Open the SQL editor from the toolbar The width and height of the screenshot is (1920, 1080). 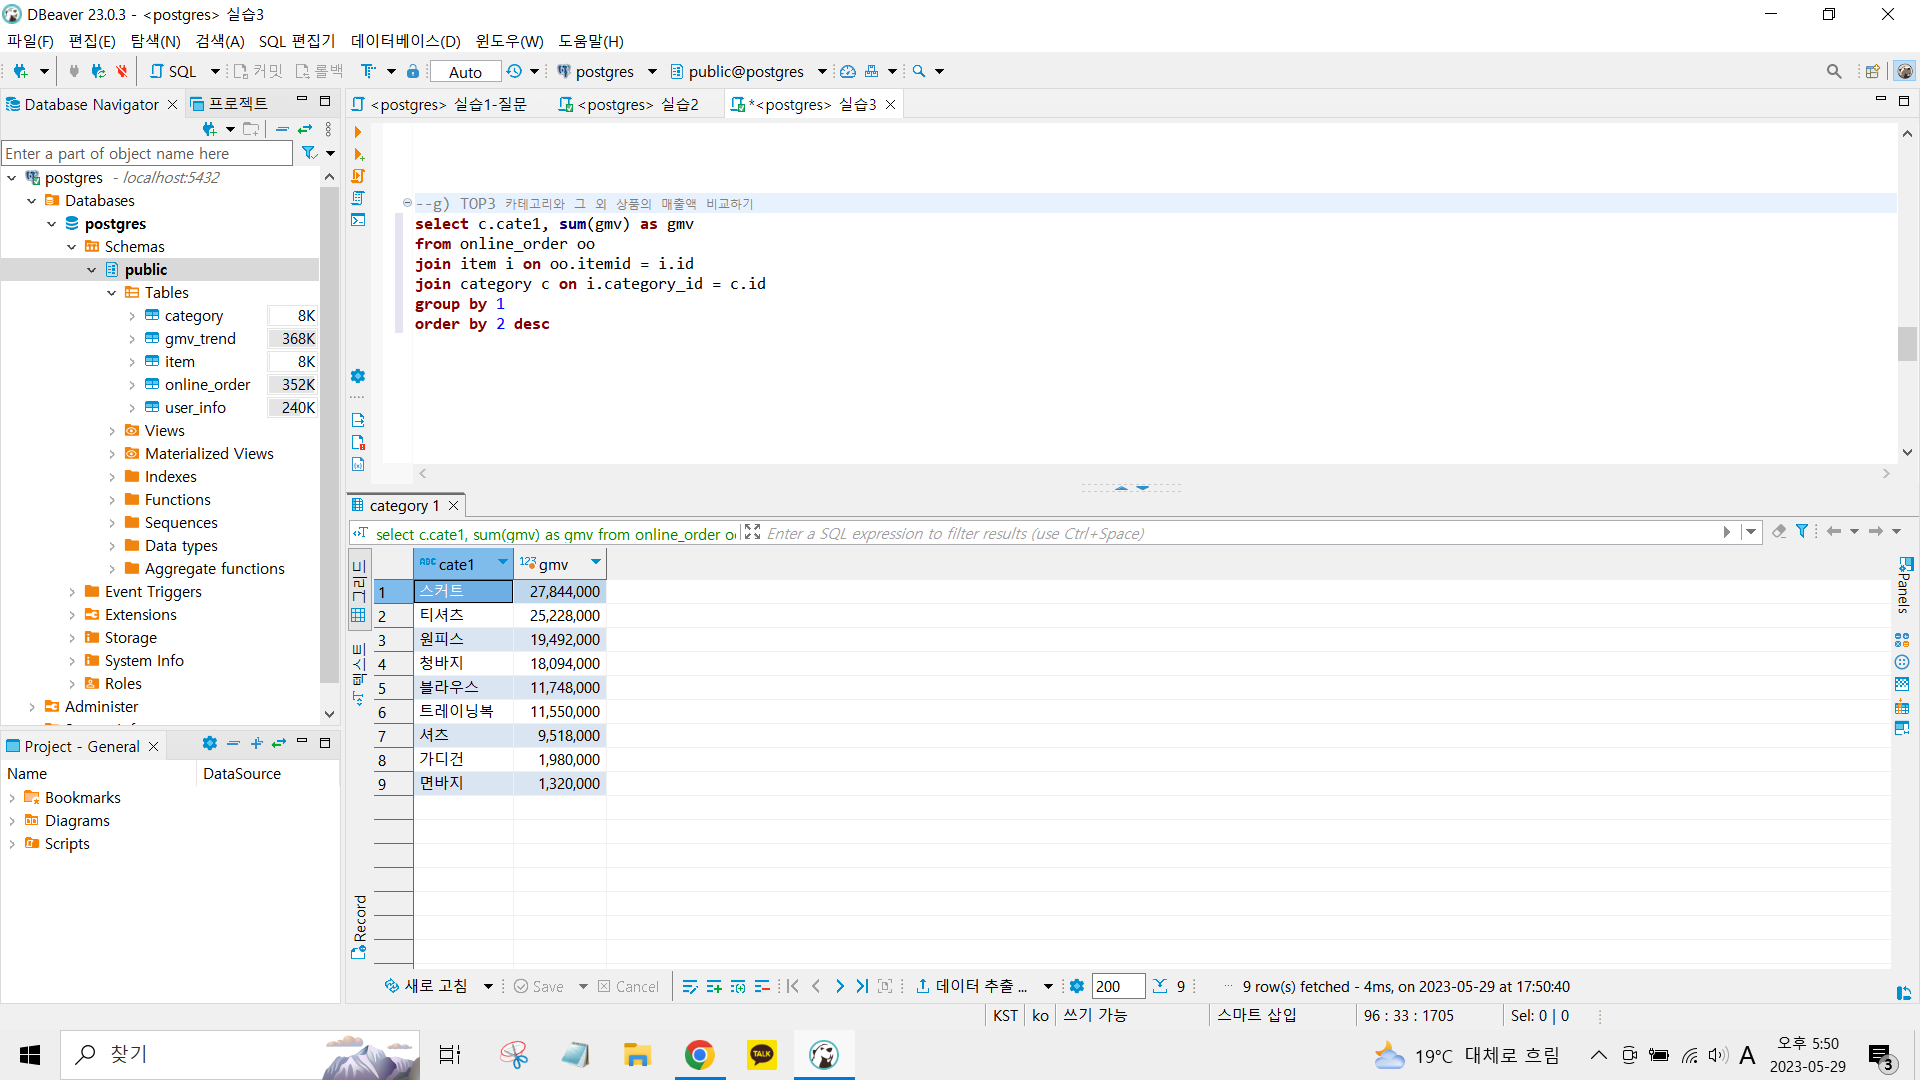[173, 71]
